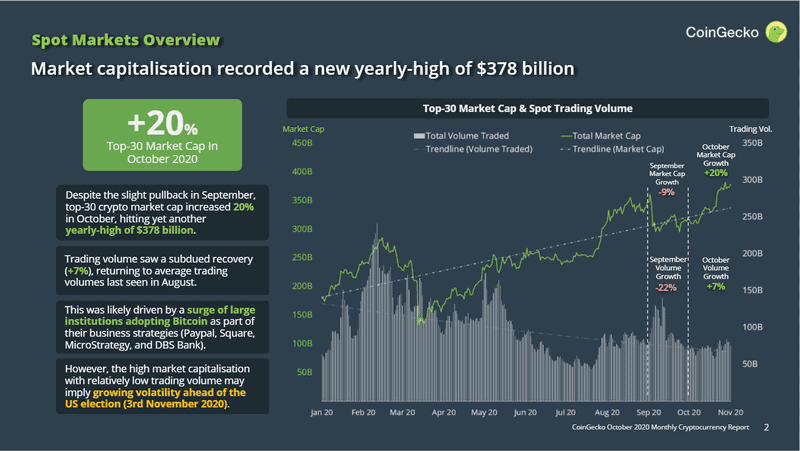Click the September Volume Growth -22% label
The width and height of the screenshot is (800, 451).
click(667, 274)
